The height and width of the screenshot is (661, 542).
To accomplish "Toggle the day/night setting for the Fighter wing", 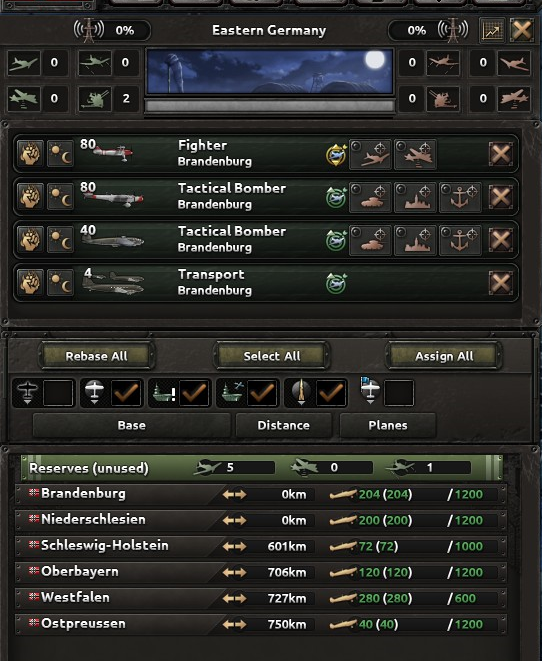I will pos(60,153).
